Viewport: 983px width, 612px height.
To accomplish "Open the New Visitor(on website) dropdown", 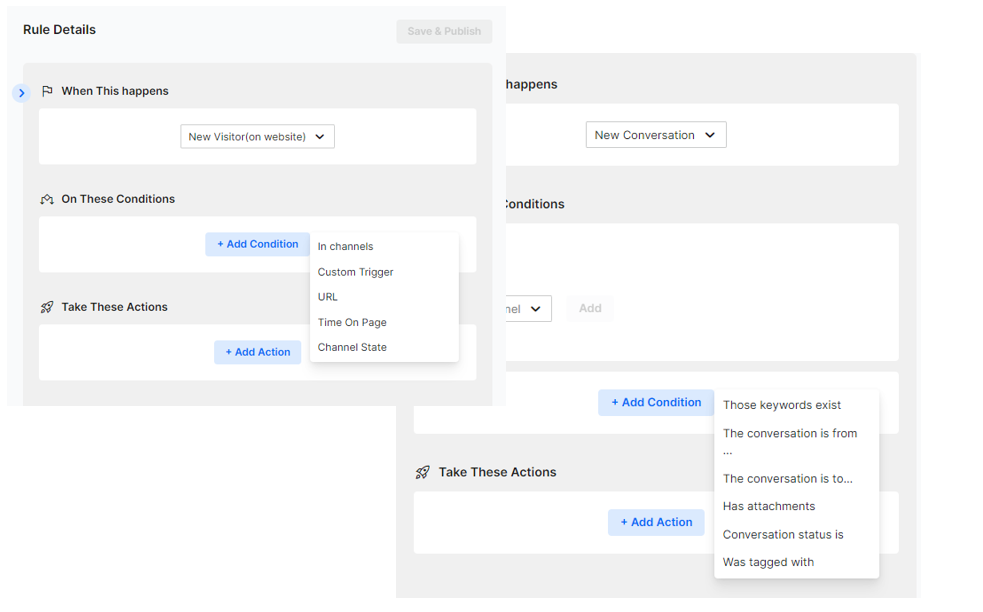I will coord(257,137).
